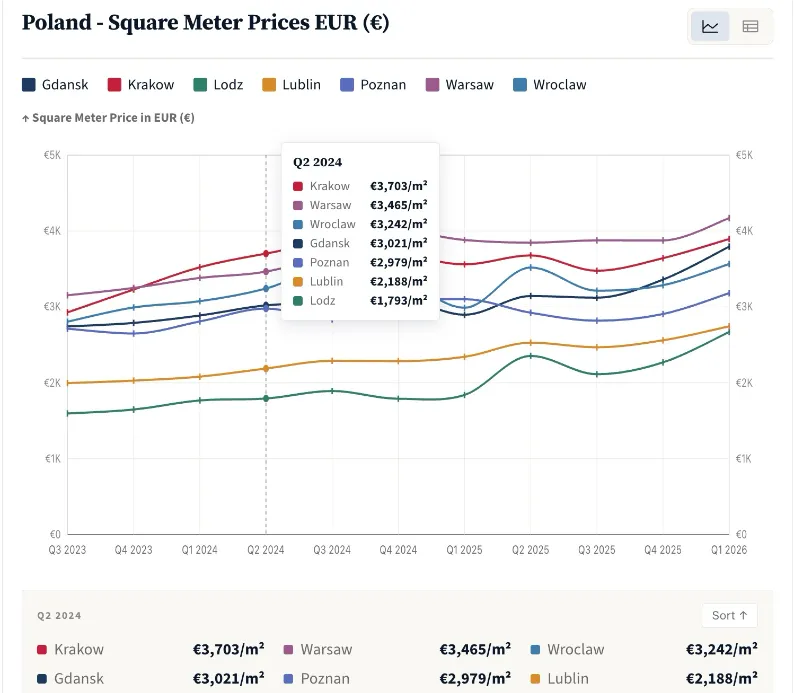Click the Q1 2026 axis label
794x693 pixels.
click(x=729, y=550)
